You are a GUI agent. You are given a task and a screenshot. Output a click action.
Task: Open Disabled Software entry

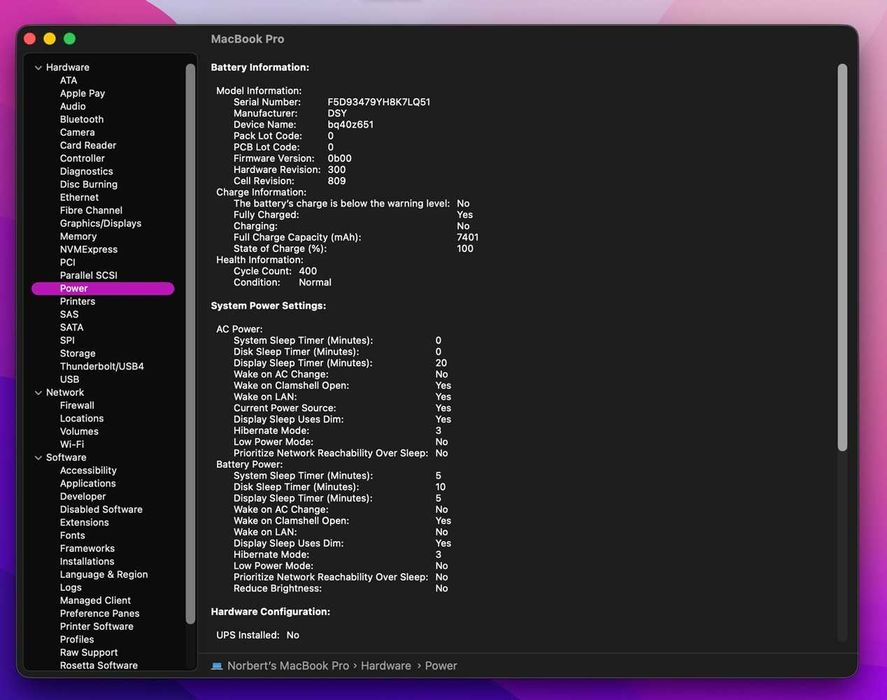[x=101, y=510]
